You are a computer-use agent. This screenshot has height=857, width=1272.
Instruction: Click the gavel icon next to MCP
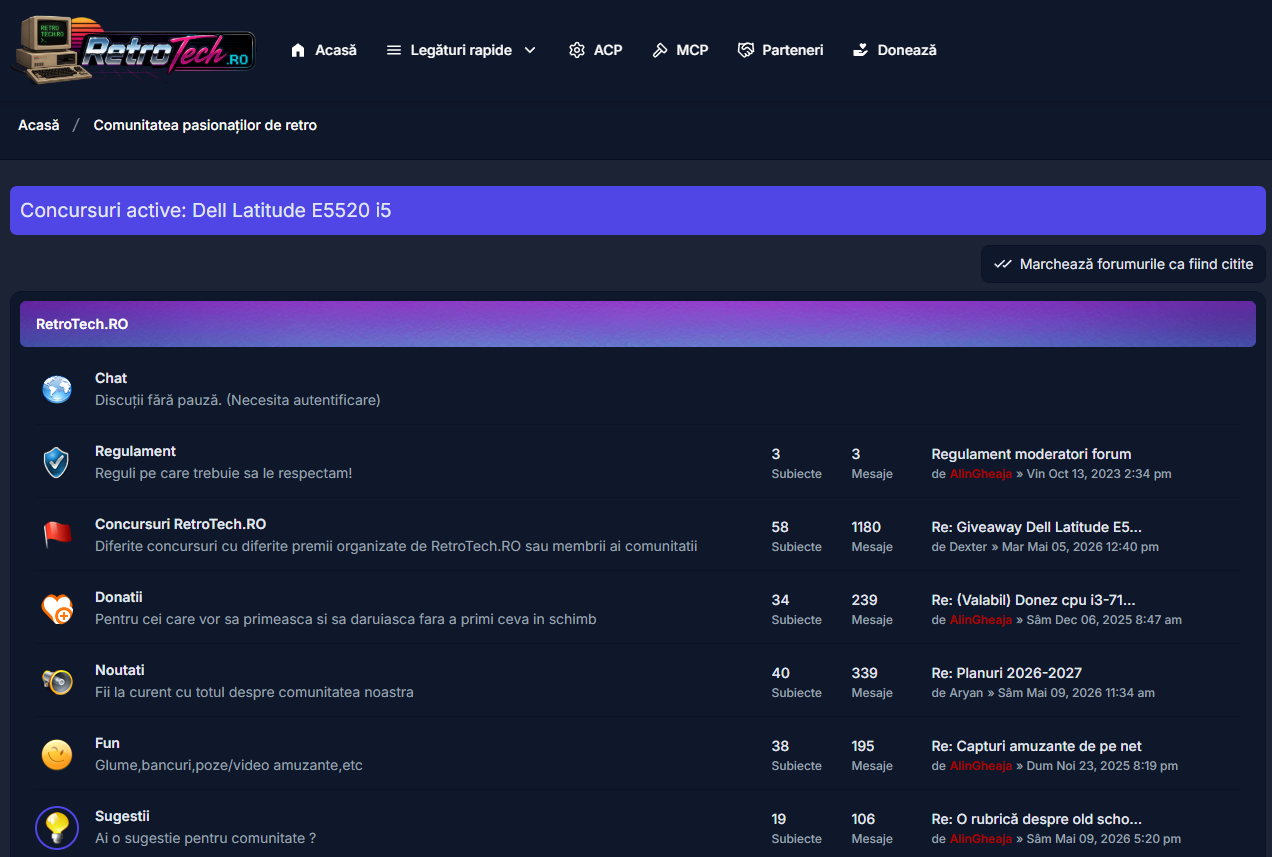click(x=660, y=50)
